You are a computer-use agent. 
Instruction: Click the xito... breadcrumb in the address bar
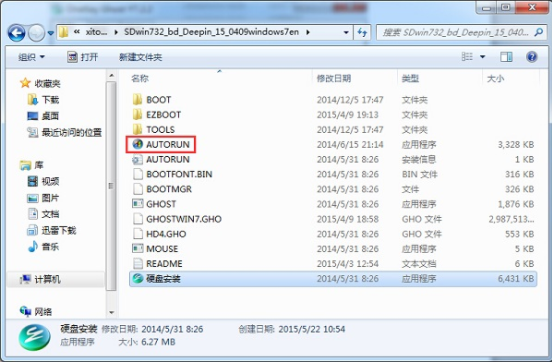coord(96,32)
